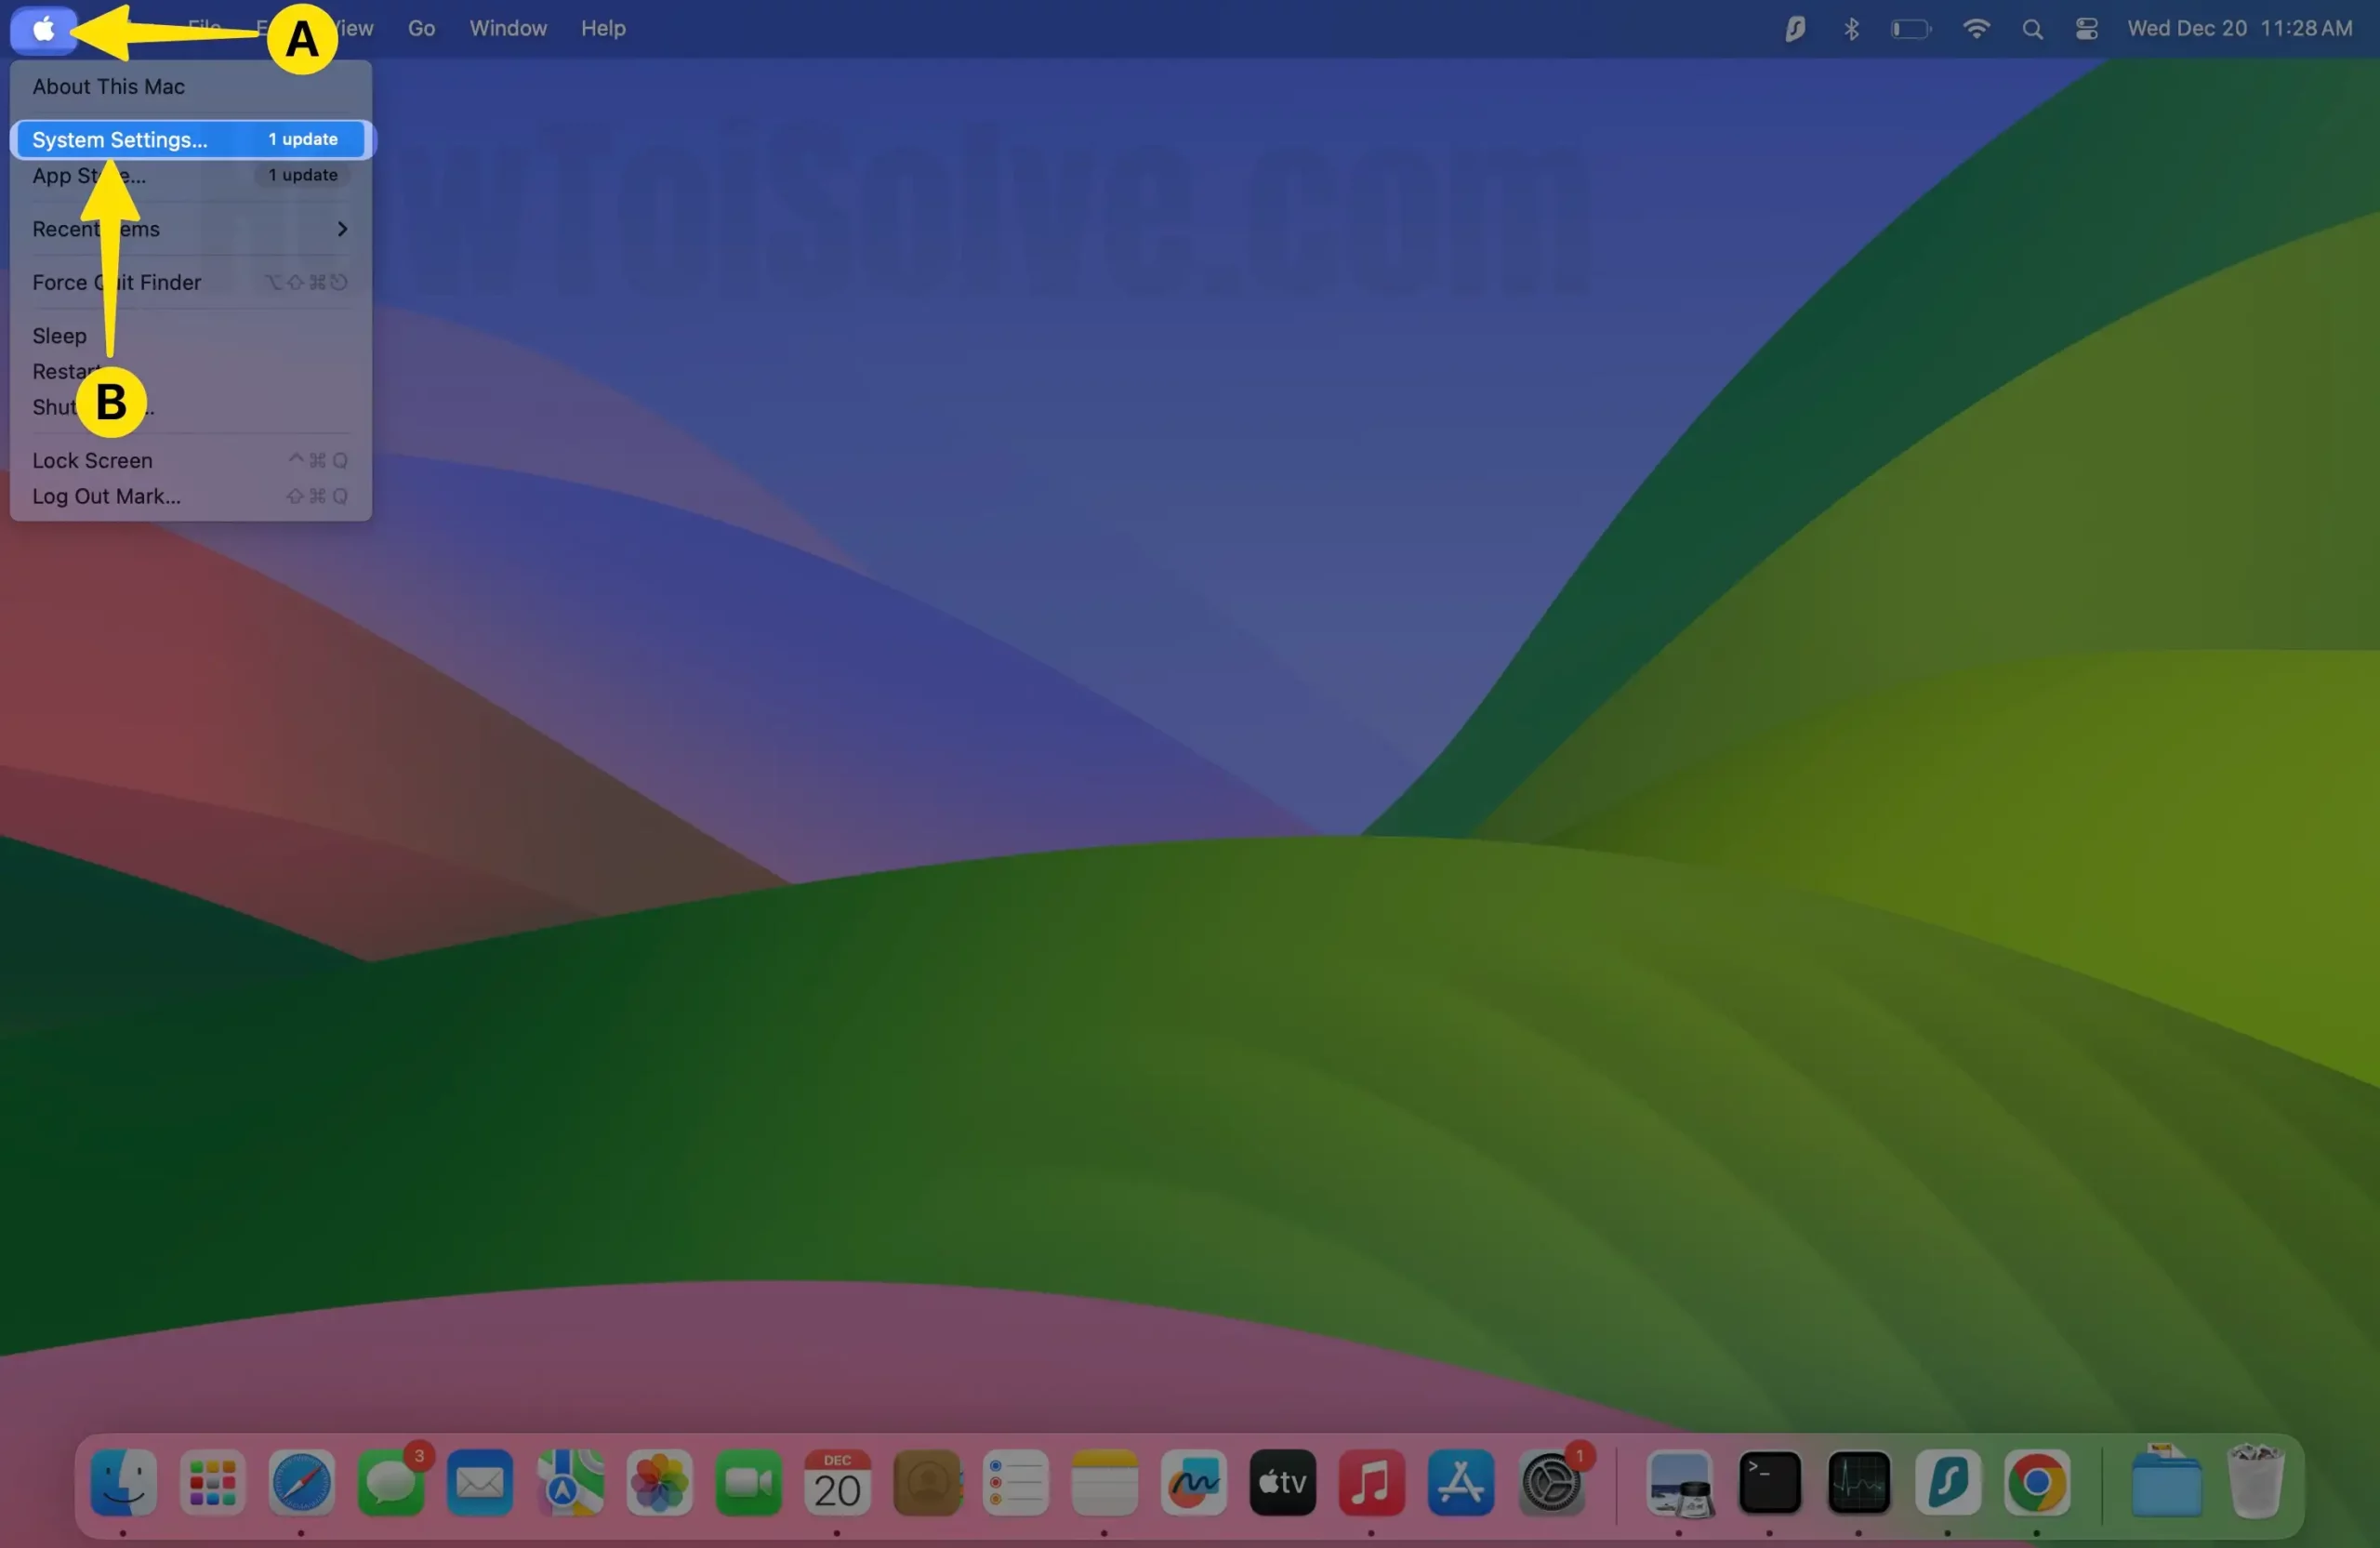The height and width of the screenshot is (1548, 2380).
Task: Open the Apple TV app
Action: tap(1283, 1482)
